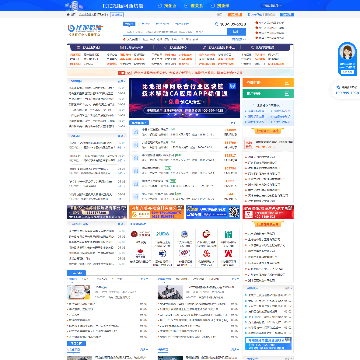This screenshot has height=360, width=360.
Task: Click the orange button in the right sidebar
Action: pyautogui.click(x=268, y=83)
